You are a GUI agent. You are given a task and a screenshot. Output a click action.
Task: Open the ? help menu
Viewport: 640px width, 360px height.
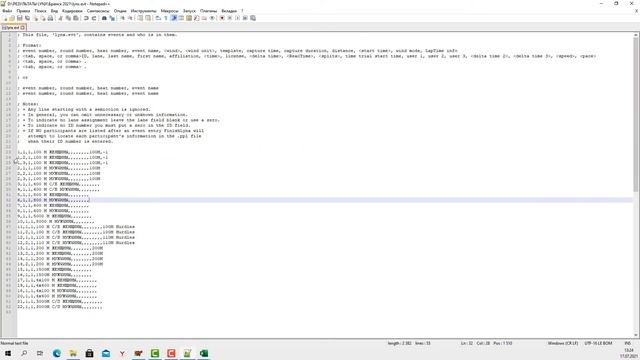coord(242,11)
